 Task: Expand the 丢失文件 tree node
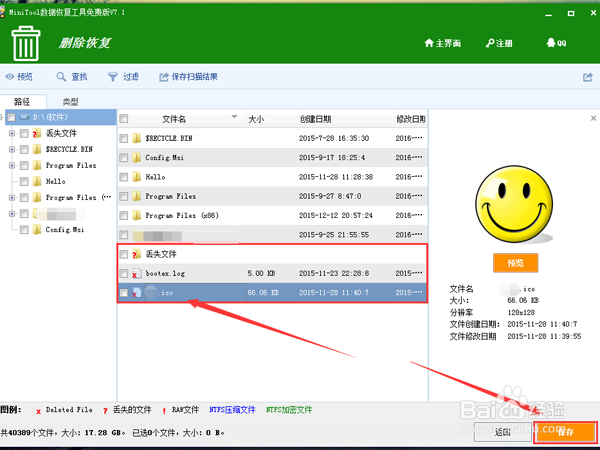pyautogui.click(x=12, y=133)
